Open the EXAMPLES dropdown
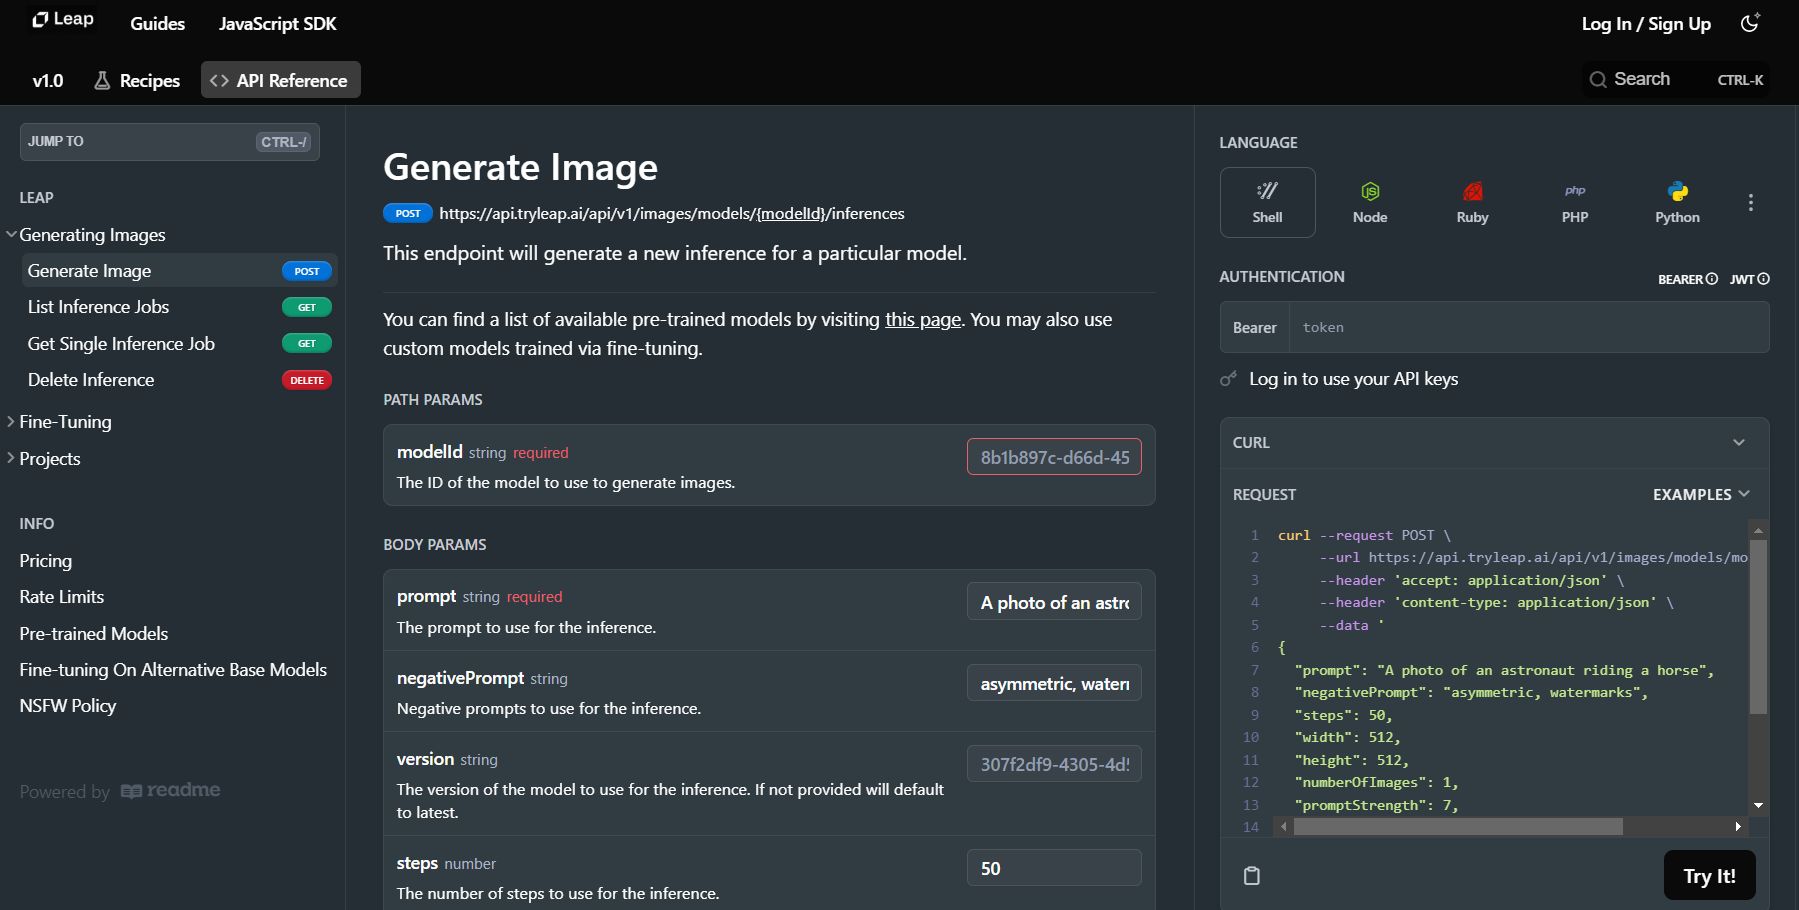This screenshot has height=910, width=1799. tap(1701, 494)
